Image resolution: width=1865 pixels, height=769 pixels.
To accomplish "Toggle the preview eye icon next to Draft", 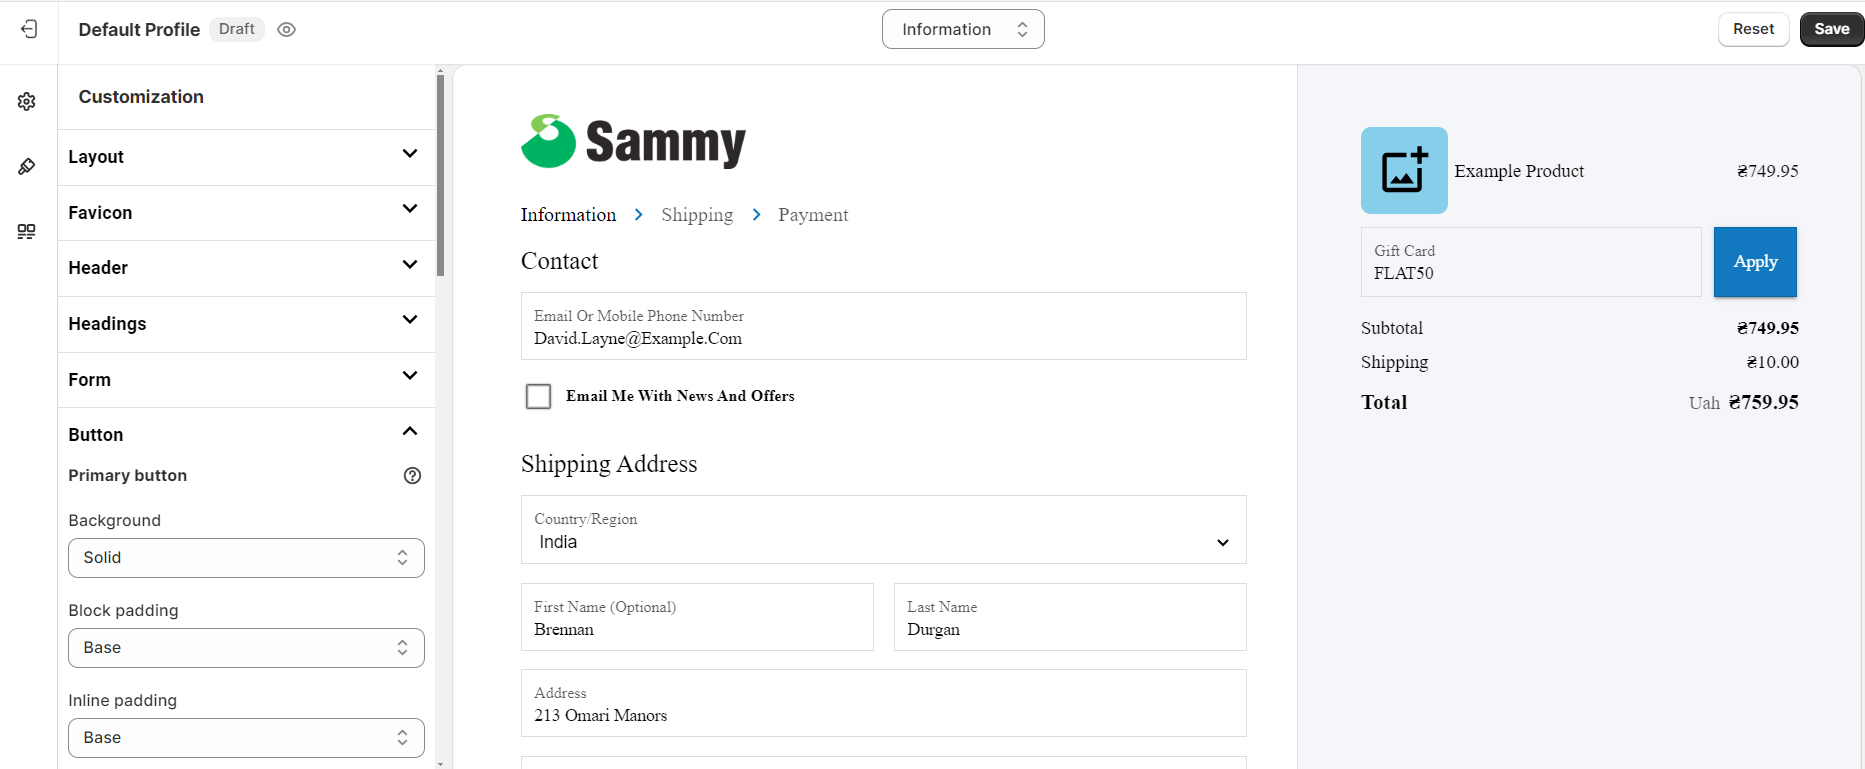I will pos(286,30).
